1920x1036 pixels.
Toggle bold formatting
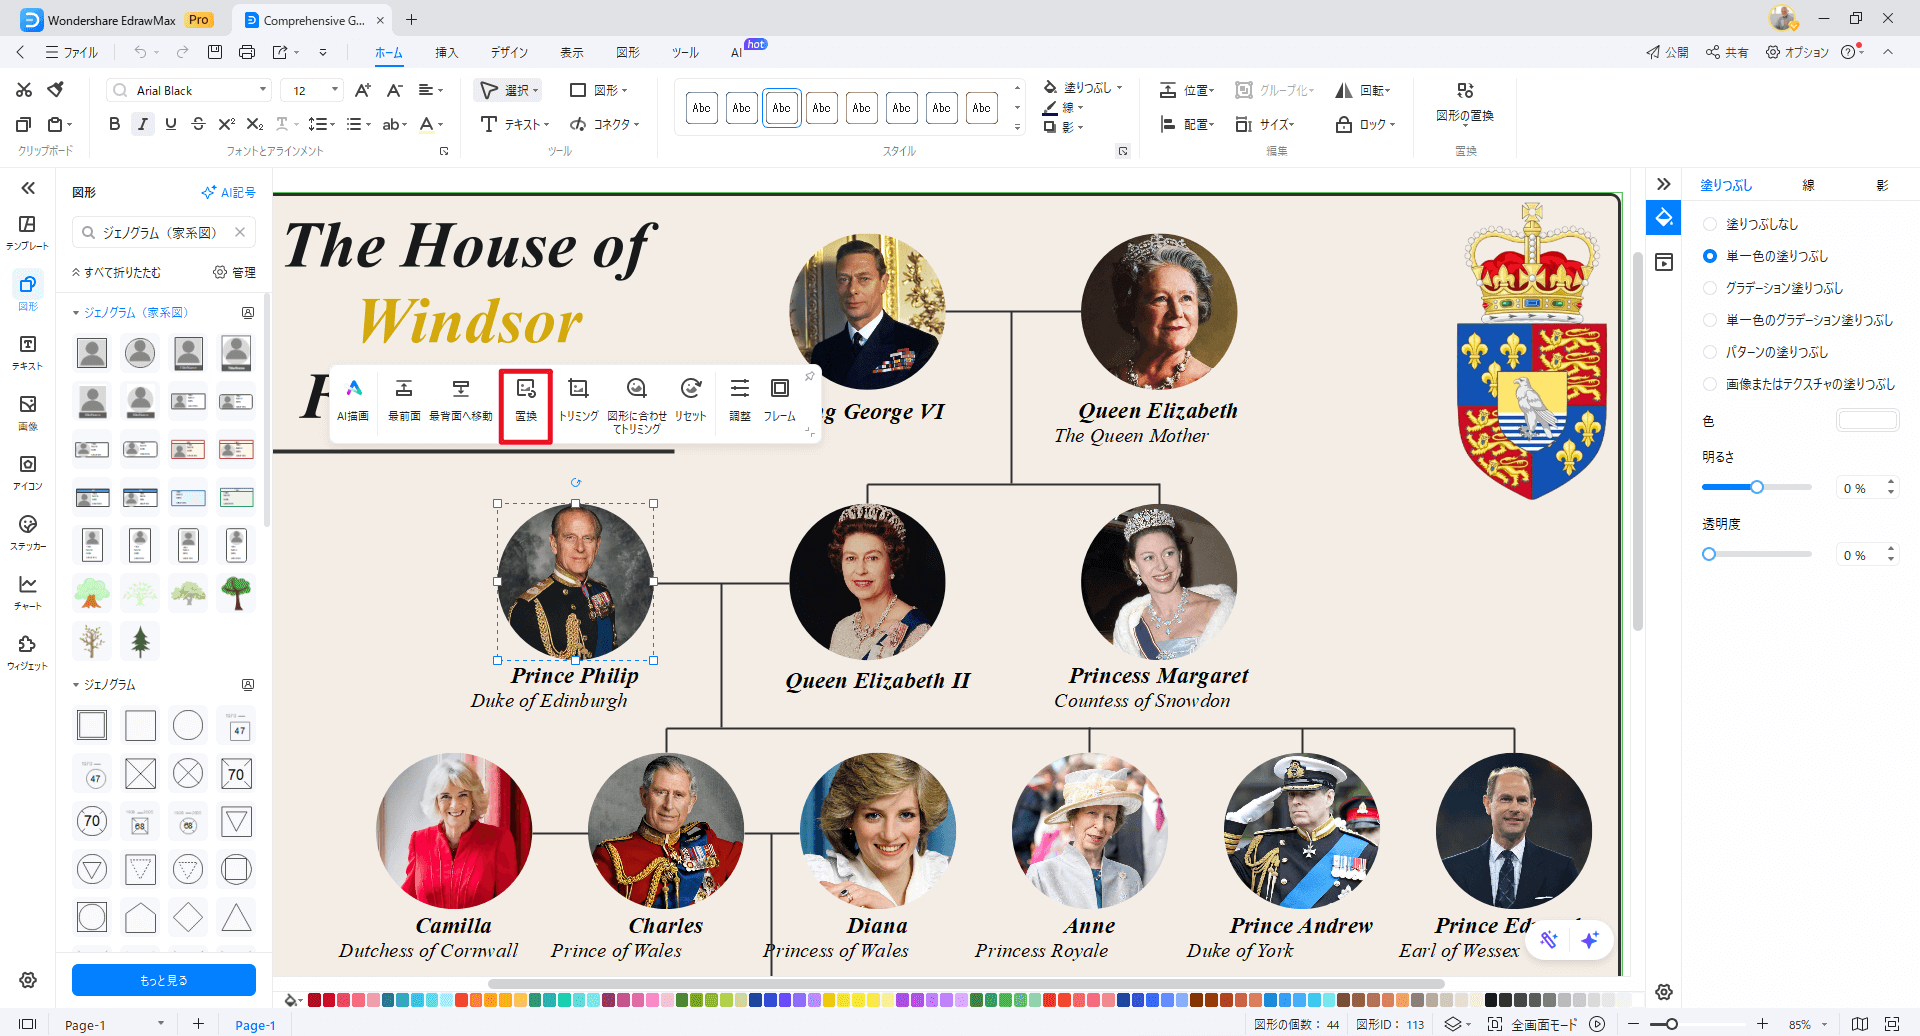click(114, 124)
